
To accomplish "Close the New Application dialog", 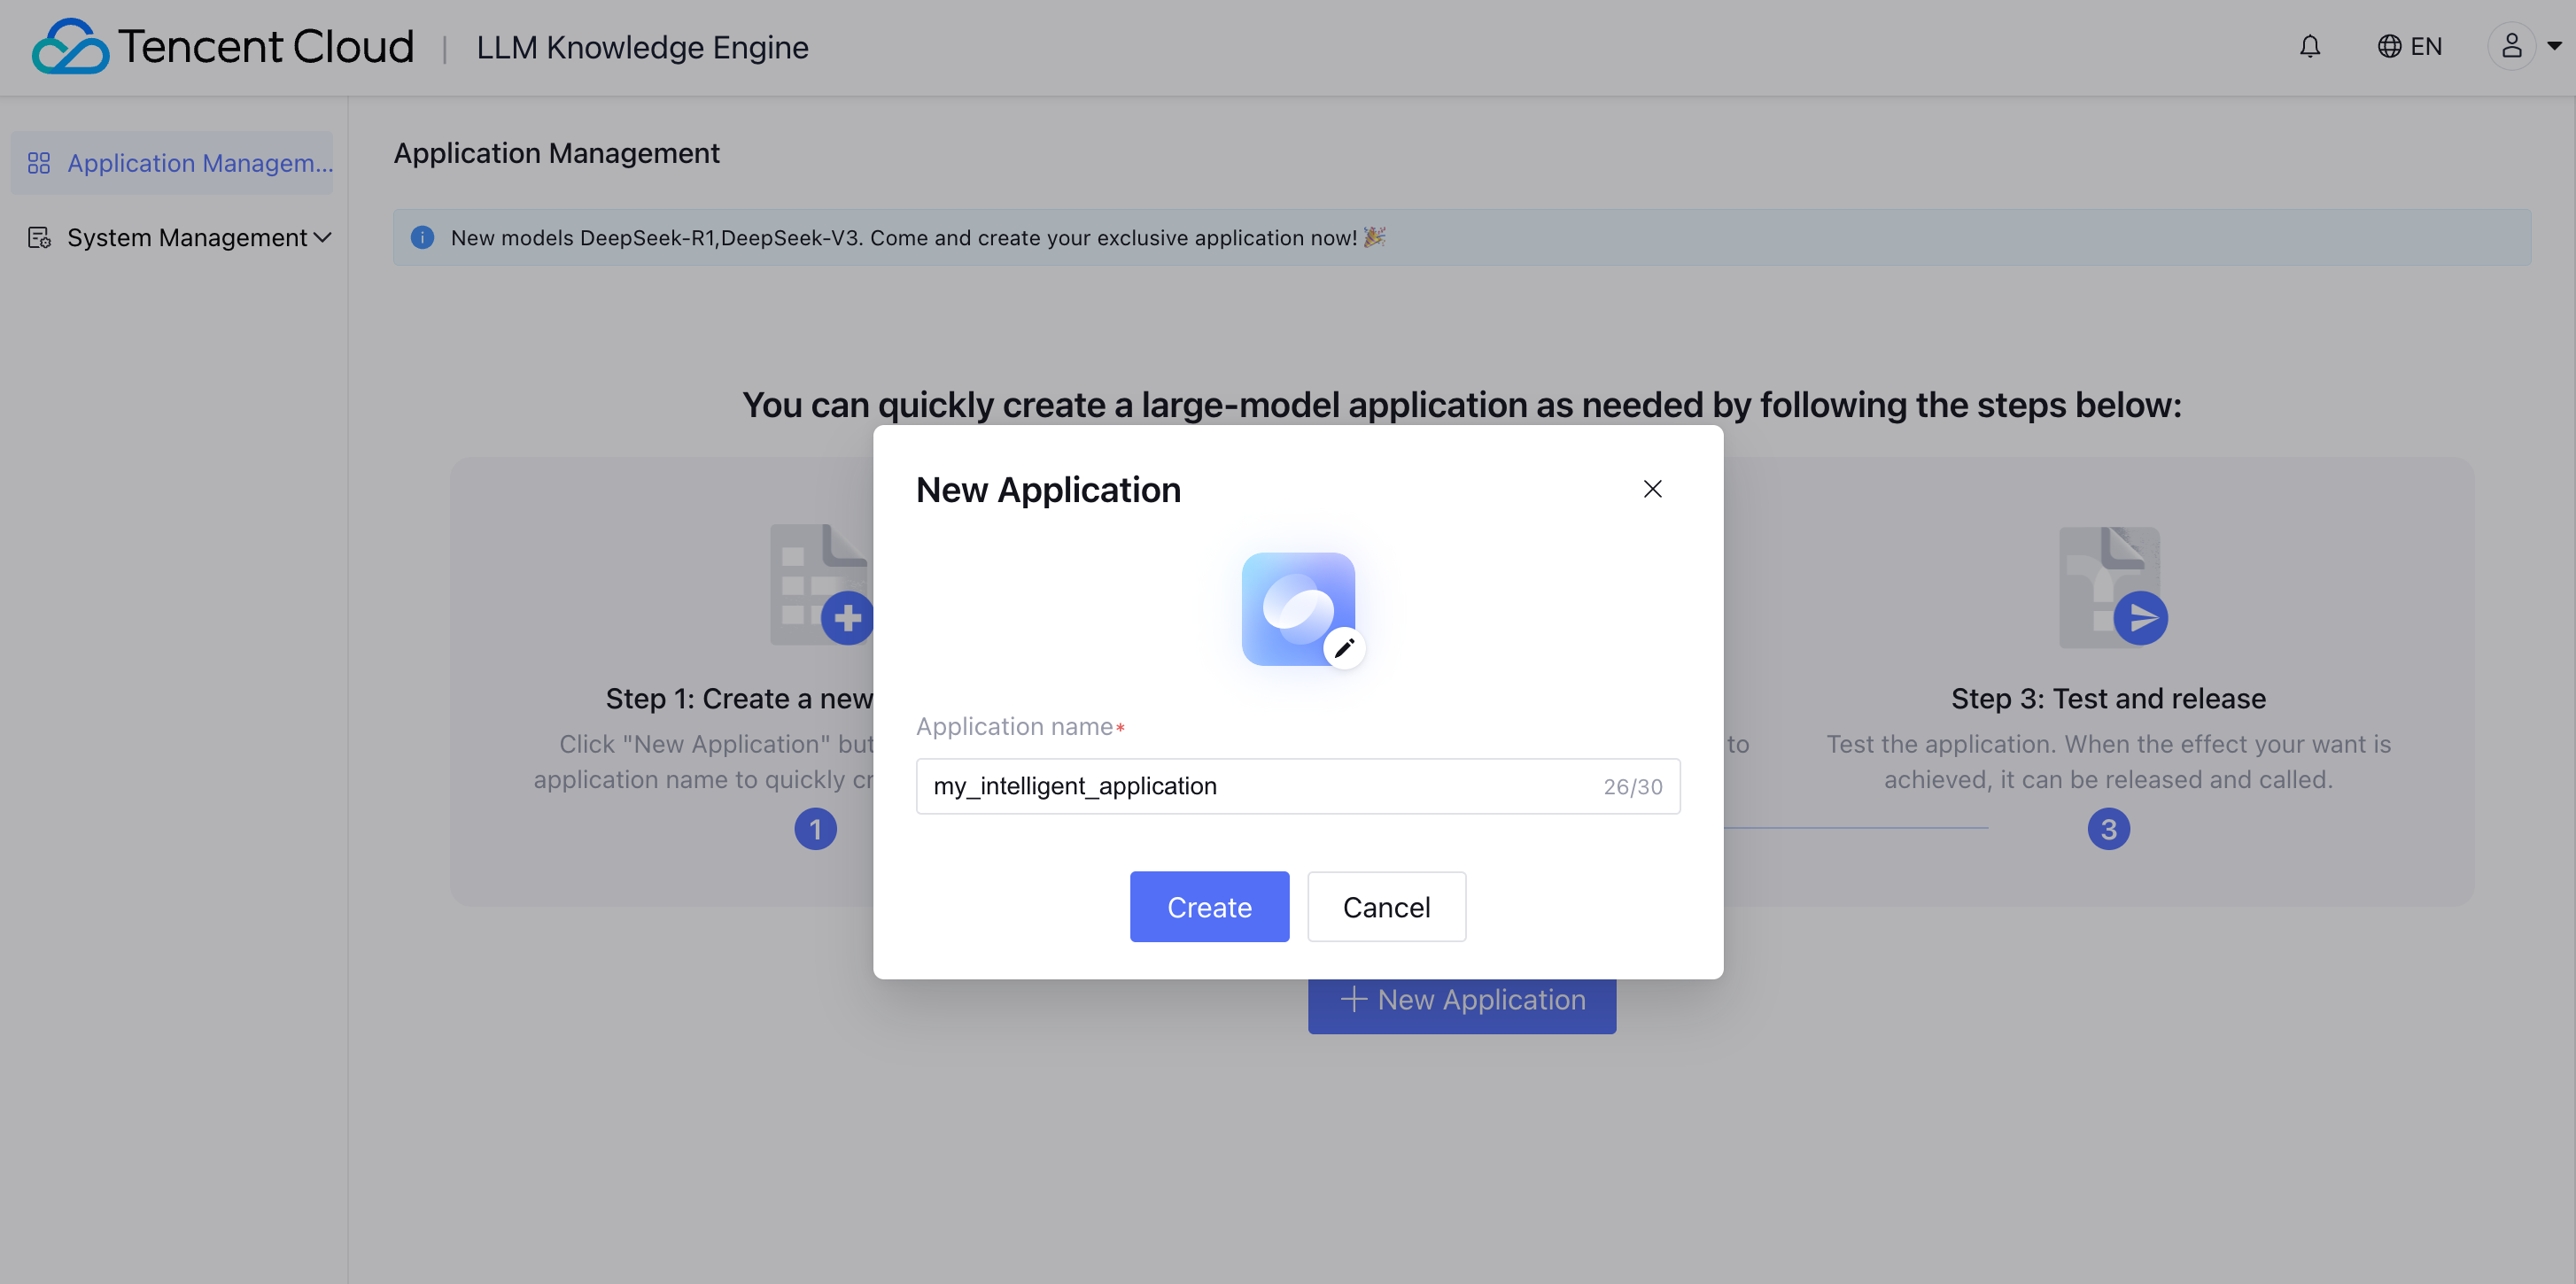I will (1652, 489).
